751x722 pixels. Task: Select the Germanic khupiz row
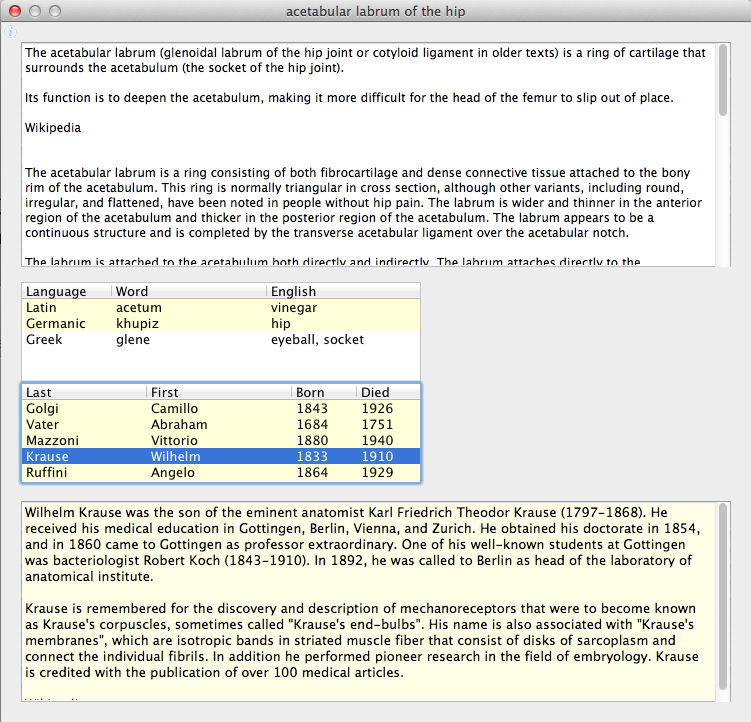point(220,324)
